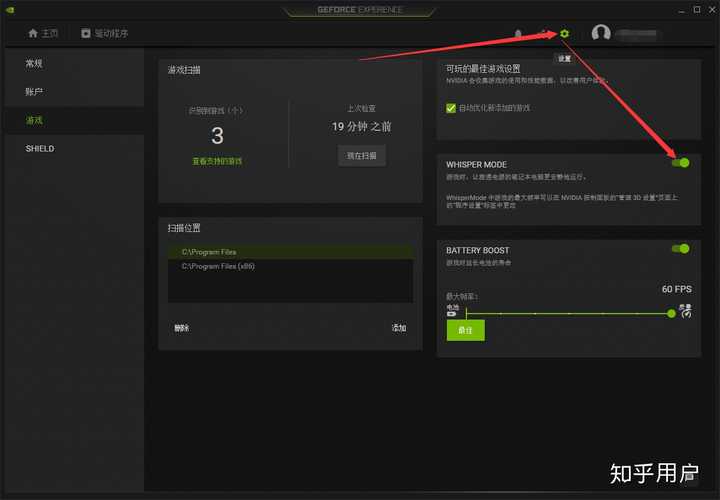Uncheck 自动优化新添加的游戏 checkbox
Screen dimensions: 720x500
click(x=451, y=108)
